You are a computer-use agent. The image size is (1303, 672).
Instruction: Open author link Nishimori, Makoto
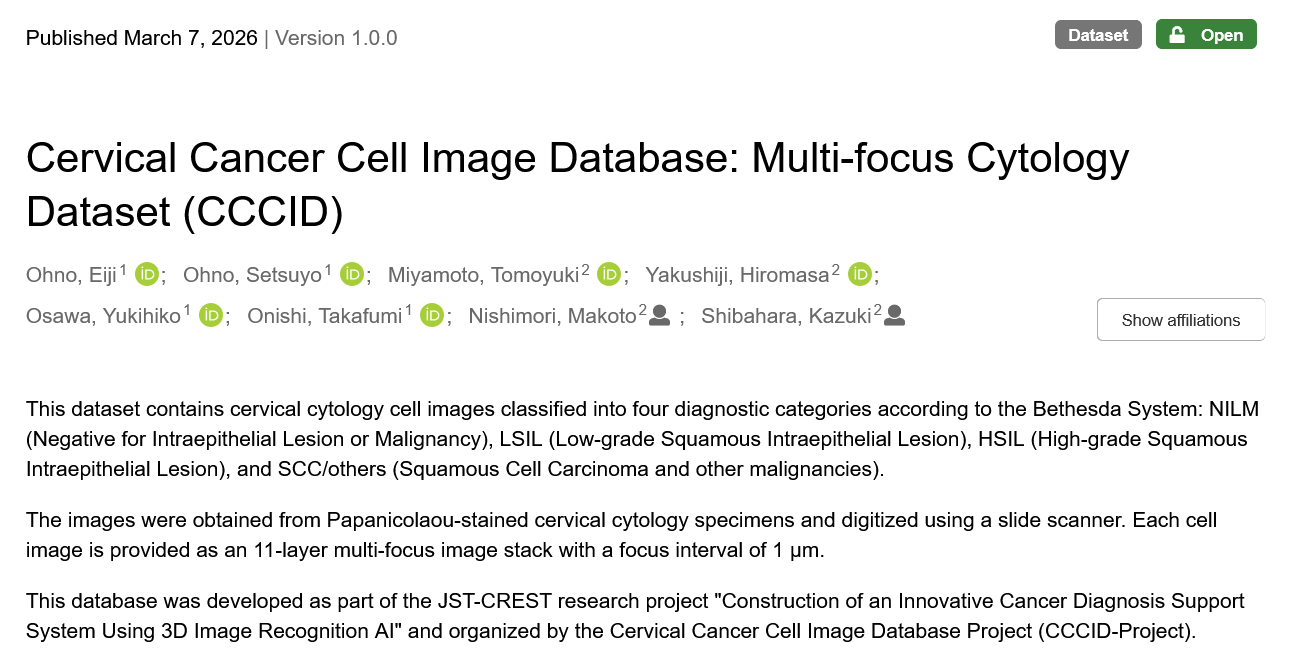(553, 317)
